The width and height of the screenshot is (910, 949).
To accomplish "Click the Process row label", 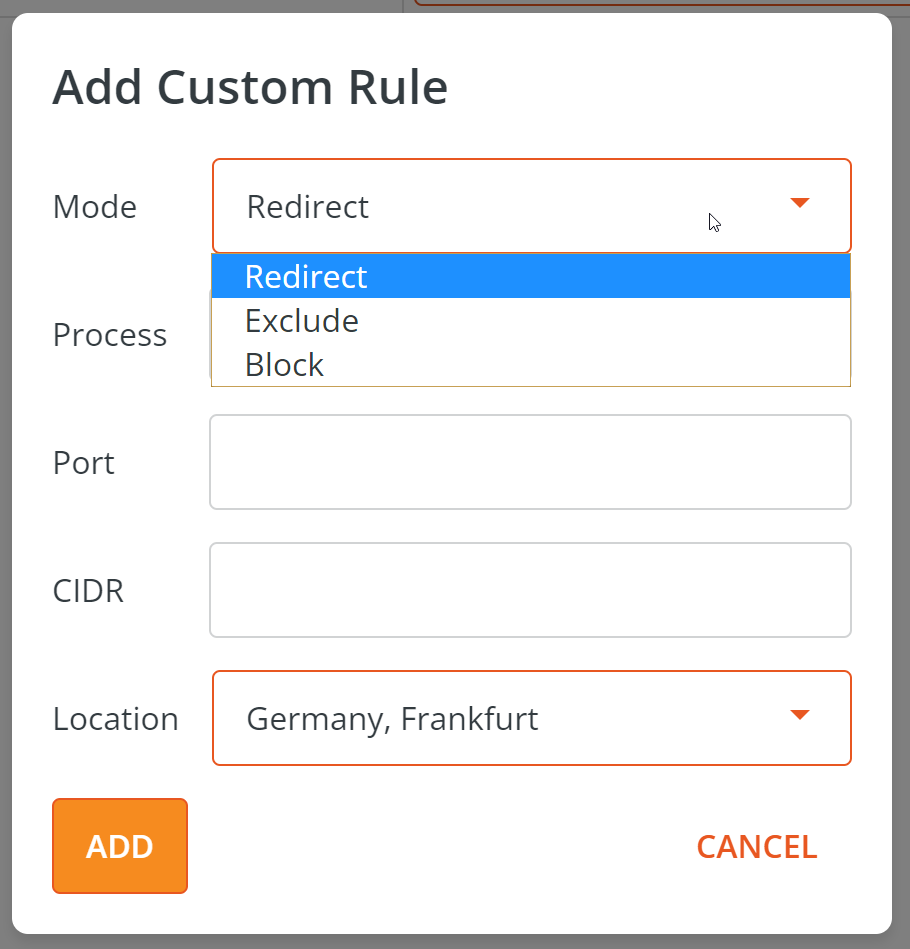I will click(x=110, y=335).
